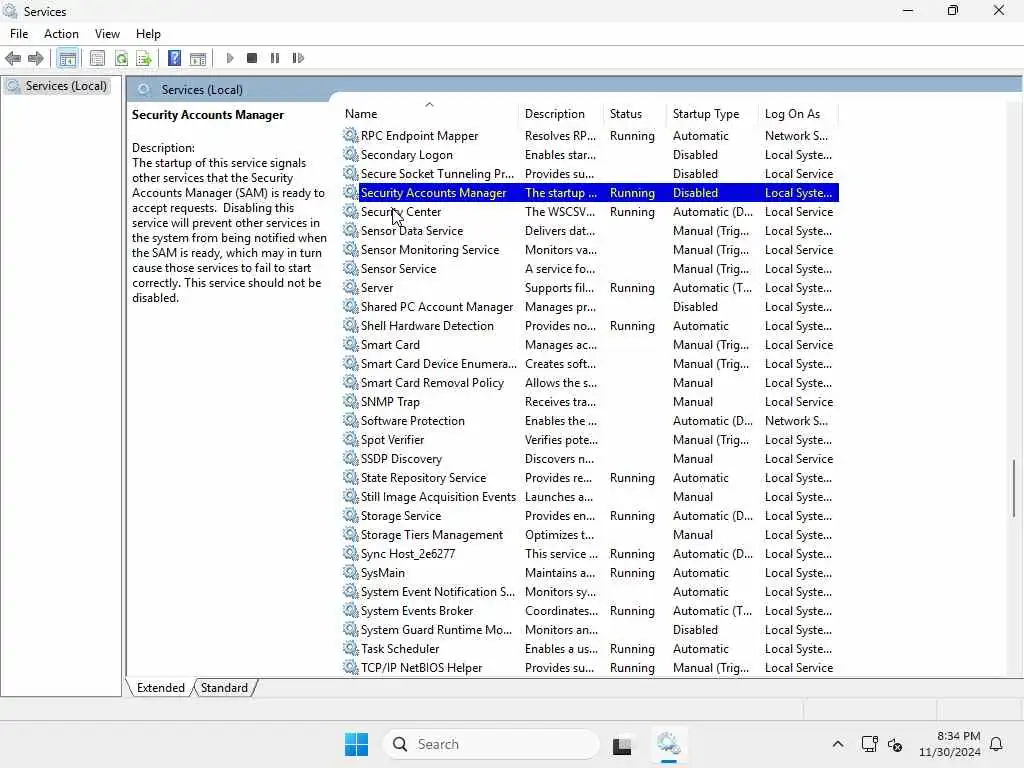Select the Sync Host_2e6277 service
Viewport: 1024px width, 768px height.
(x=590, y=553)
